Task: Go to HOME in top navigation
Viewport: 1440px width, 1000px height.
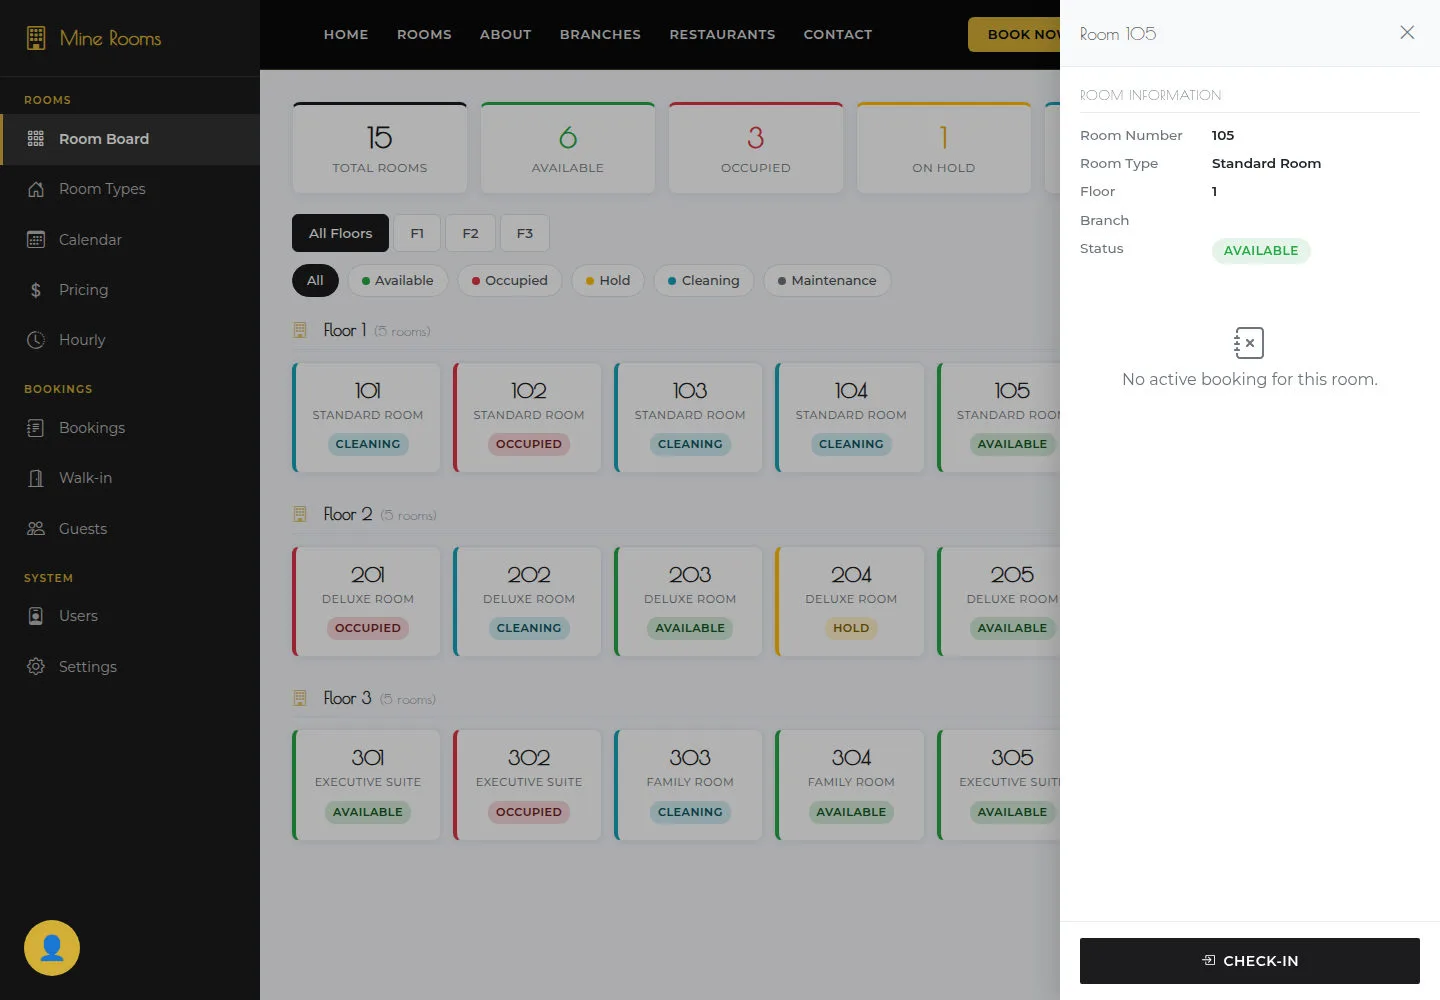Action: (346, 34)
